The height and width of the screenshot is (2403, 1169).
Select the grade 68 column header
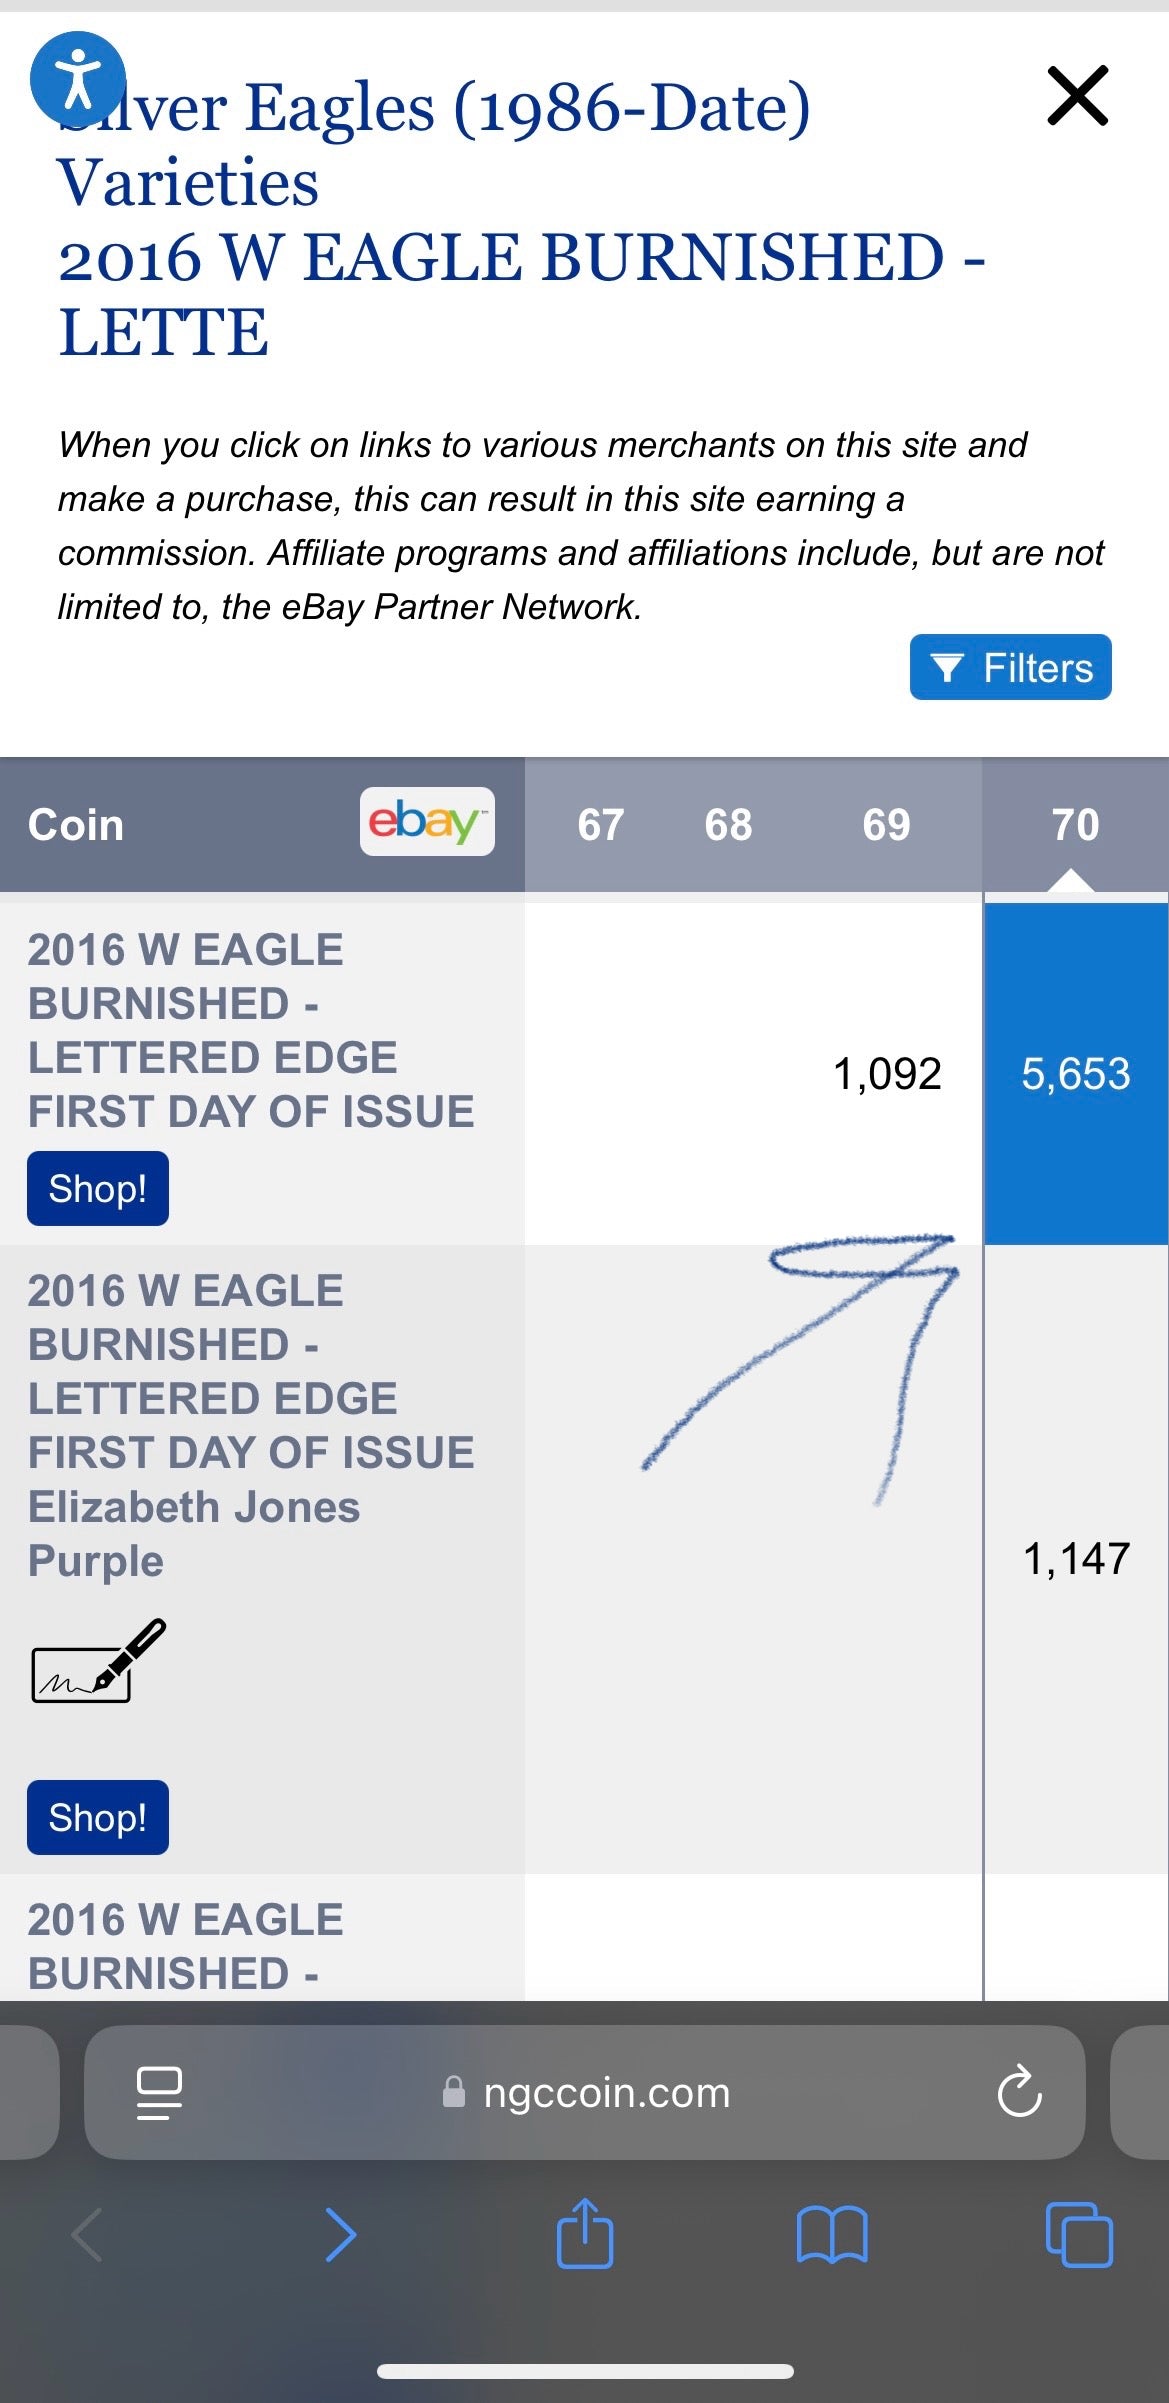click(x=728, y=825)
